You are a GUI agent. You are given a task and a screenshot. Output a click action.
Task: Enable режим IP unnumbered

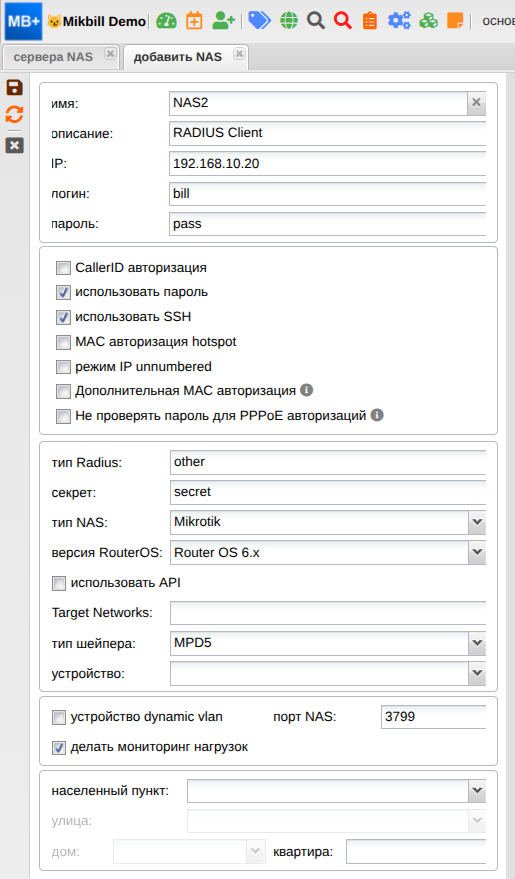point(63,367)
